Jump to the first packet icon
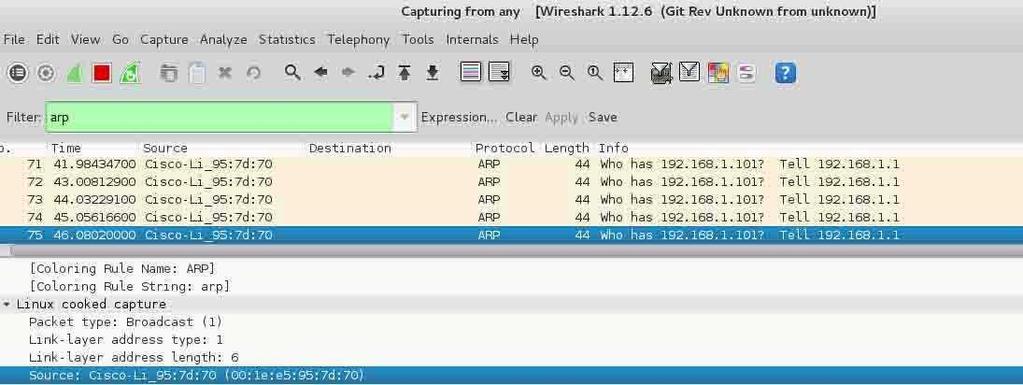The width and height of the screenshot is (1023, 385). (x=405, y=73)
